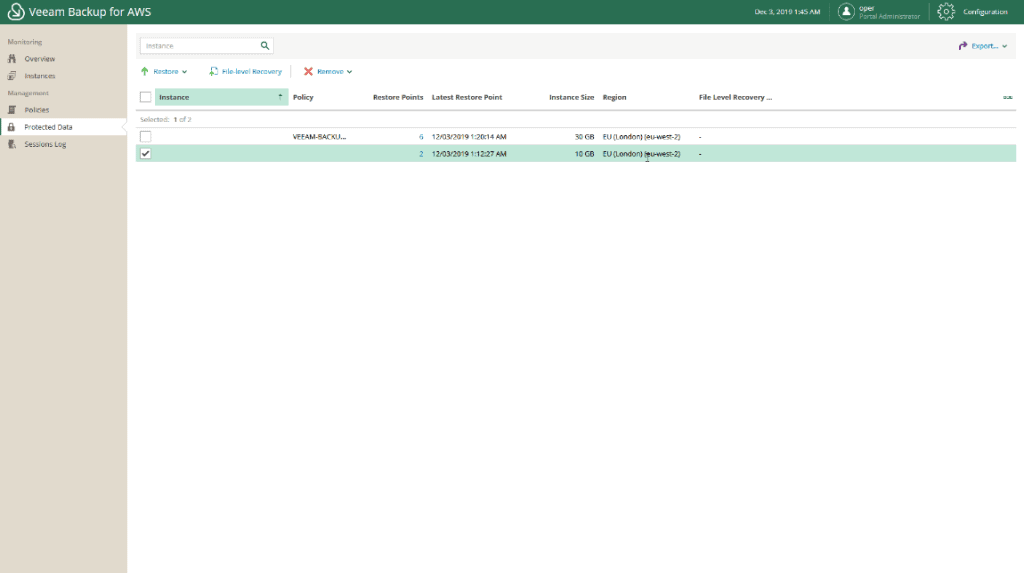Open Configuration settings link

(x=985, y=12)
